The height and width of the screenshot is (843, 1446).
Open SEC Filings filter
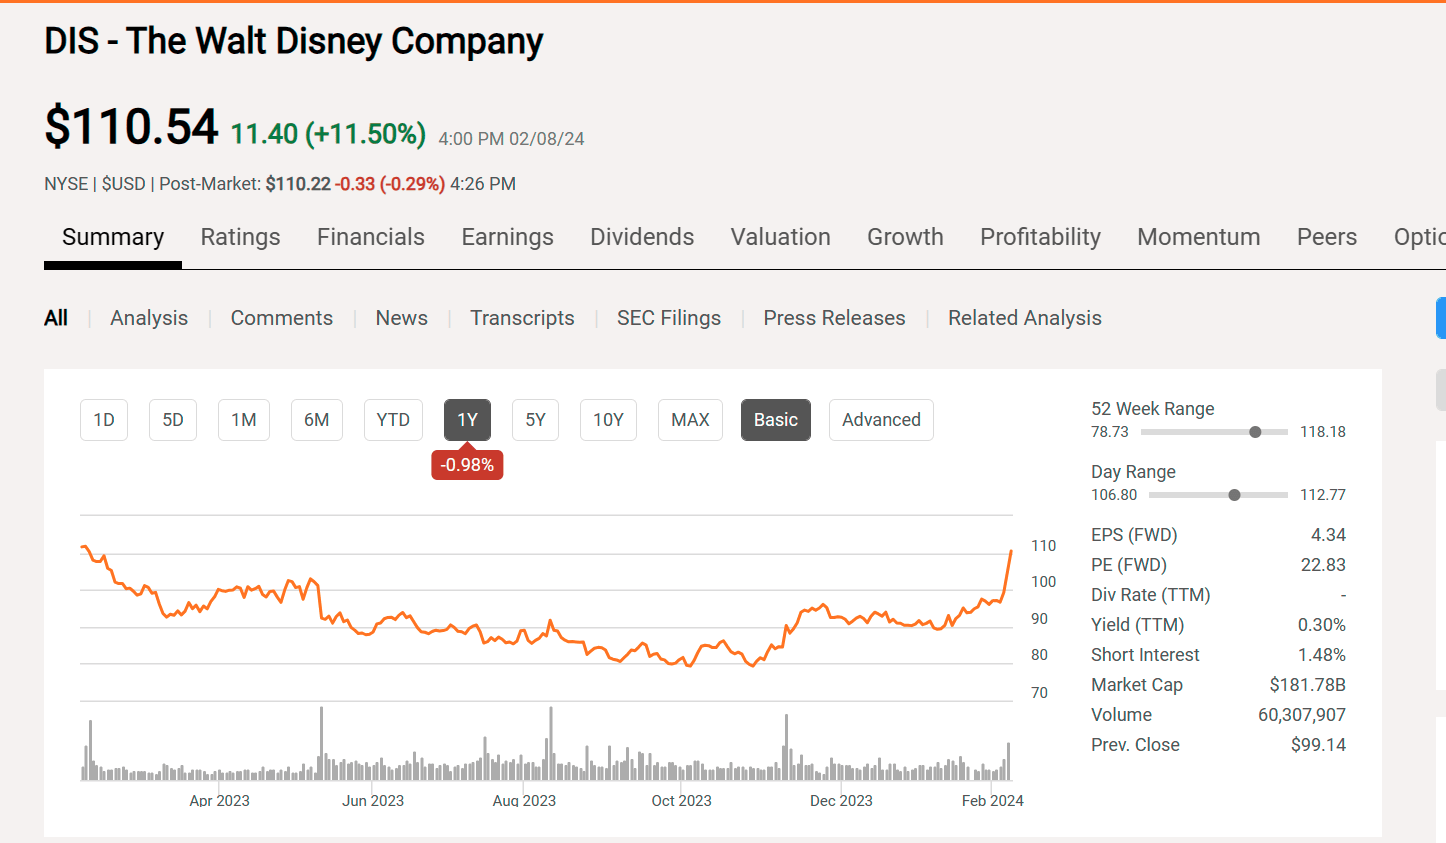[x=668, y=318]
